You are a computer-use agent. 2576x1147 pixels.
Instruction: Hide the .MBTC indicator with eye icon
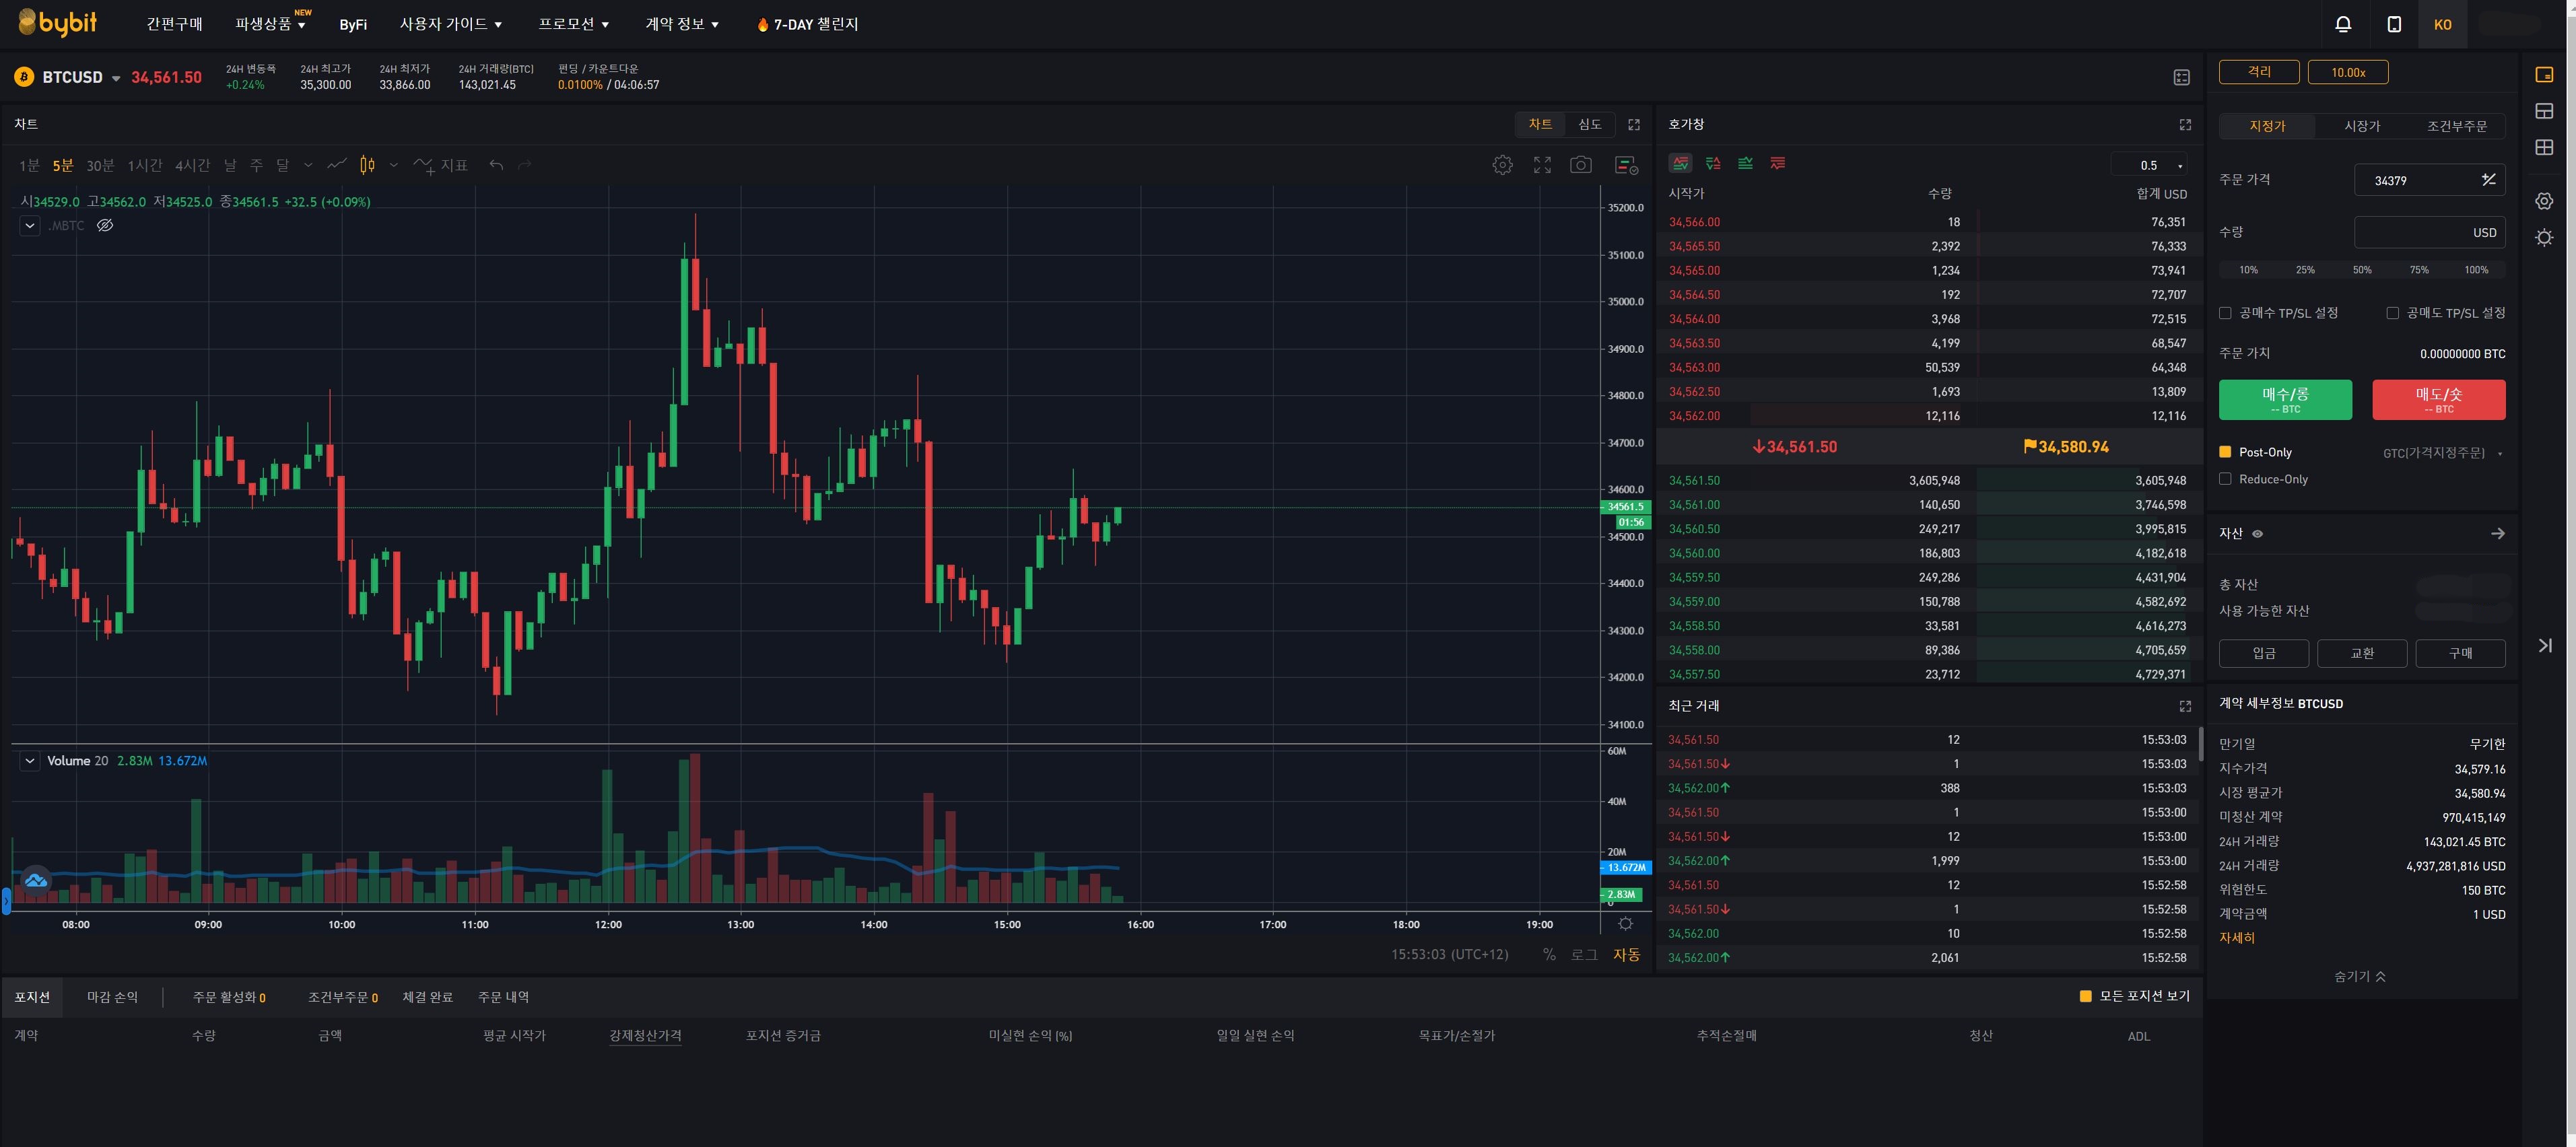pos(105,225)
